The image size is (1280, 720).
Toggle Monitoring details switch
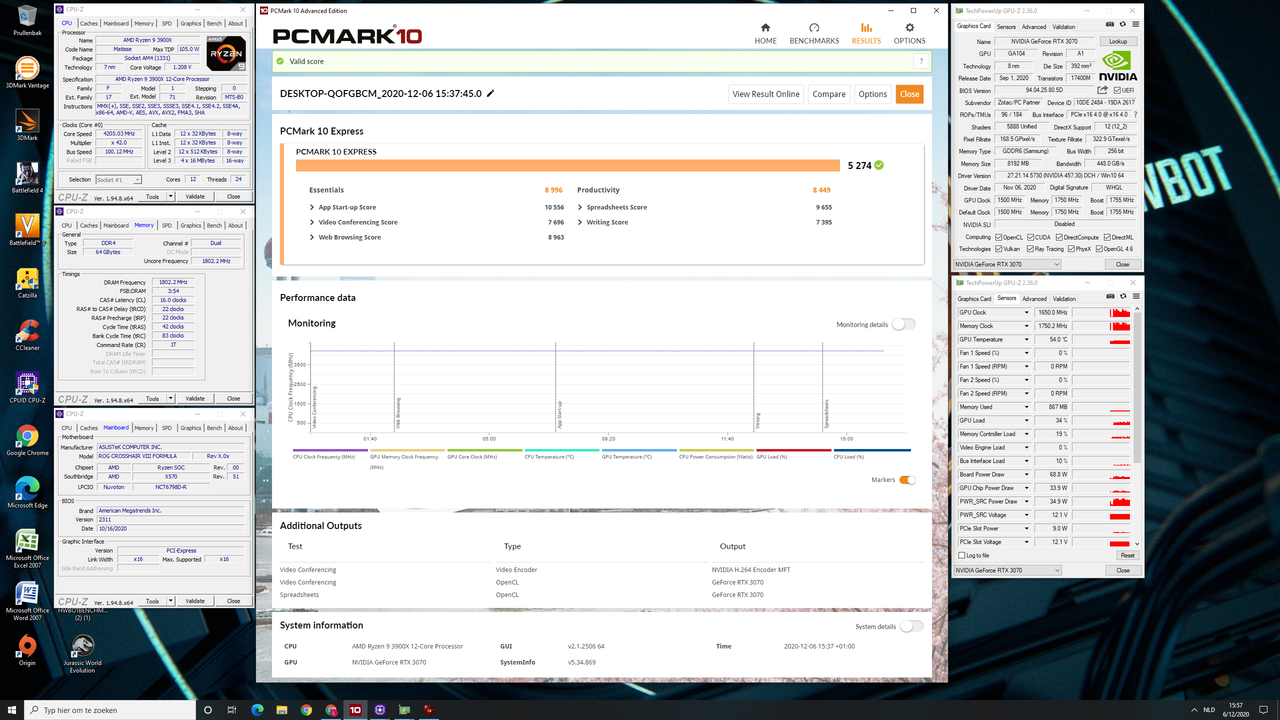pyautogui.click(x=903, y=324)
